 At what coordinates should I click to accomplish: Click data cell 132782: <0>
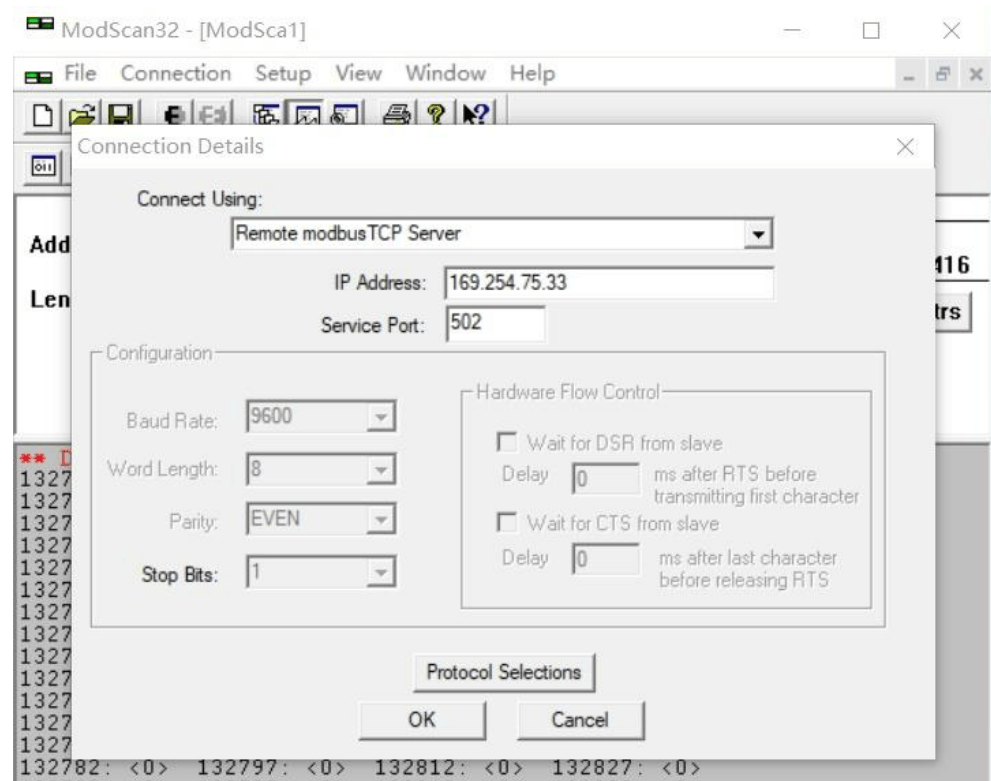click(x=94, y=768)
